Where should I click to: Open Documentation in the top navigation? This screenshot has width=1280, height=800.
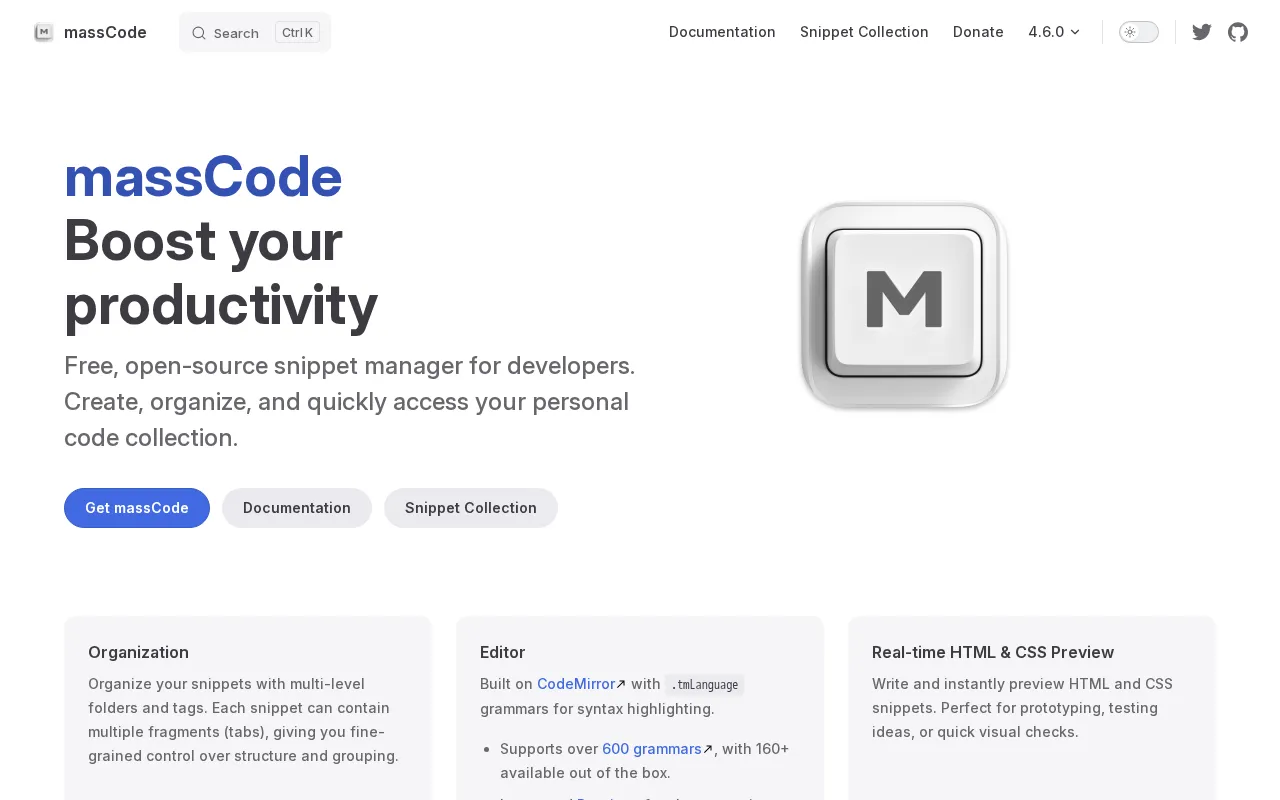(x=722, y=32)
